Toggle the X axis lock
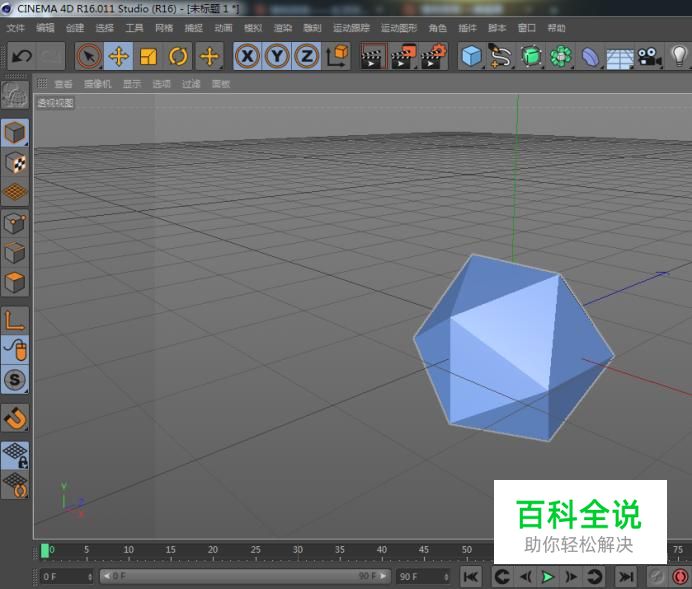Screen dimensions: 692x589 [246, 56]
